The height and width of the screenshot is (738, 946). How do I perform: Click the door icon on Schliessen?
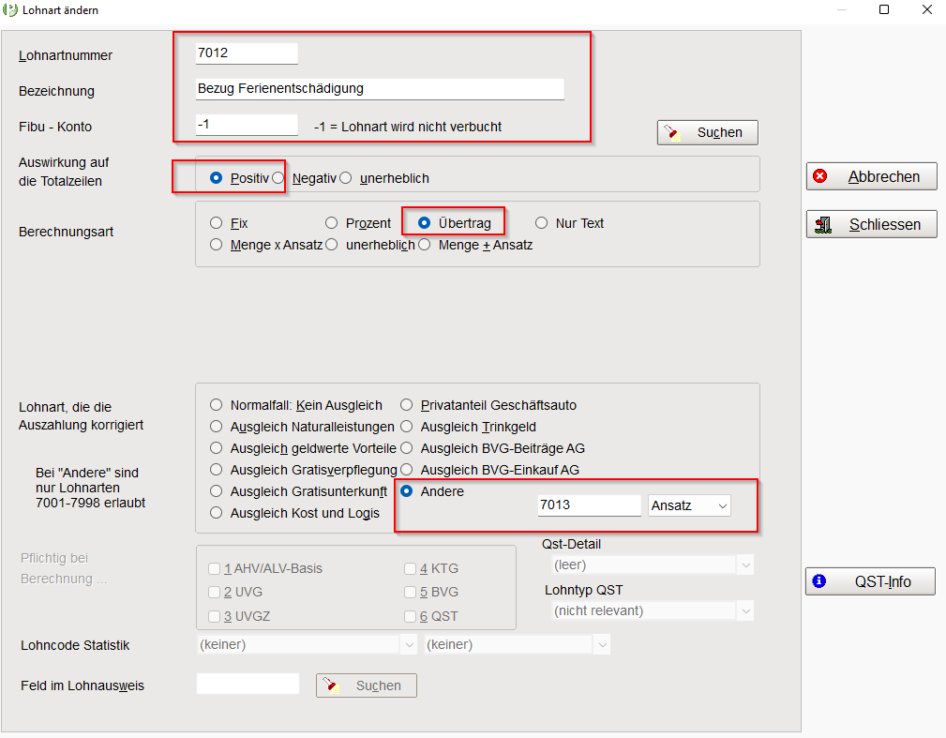[823, 225]
